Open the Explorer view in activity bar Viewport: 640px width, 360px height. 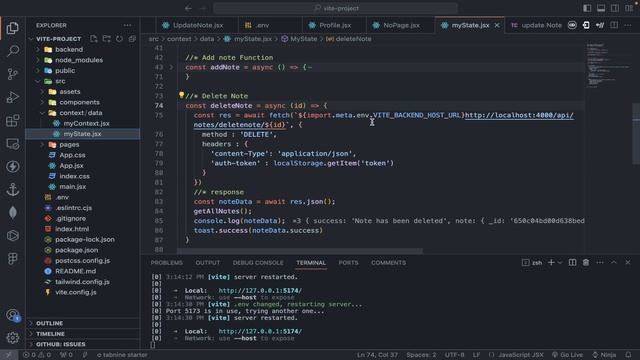coord(13,28)
